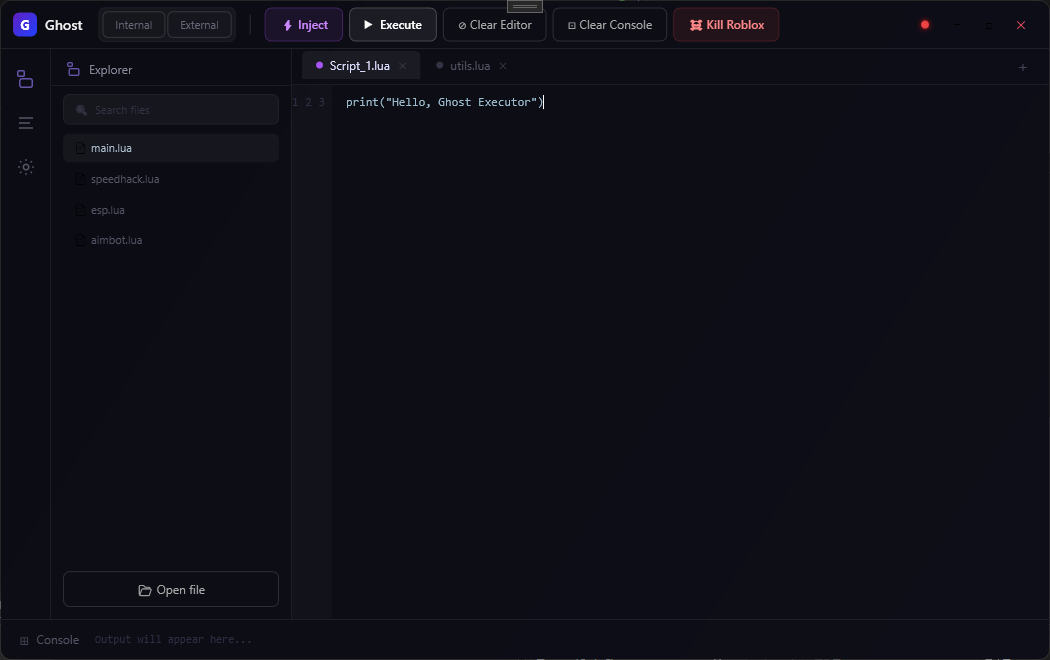The width and height of the screenshot is (1050, 660).
Task: Switch to External mode
Action: (199, 25)
